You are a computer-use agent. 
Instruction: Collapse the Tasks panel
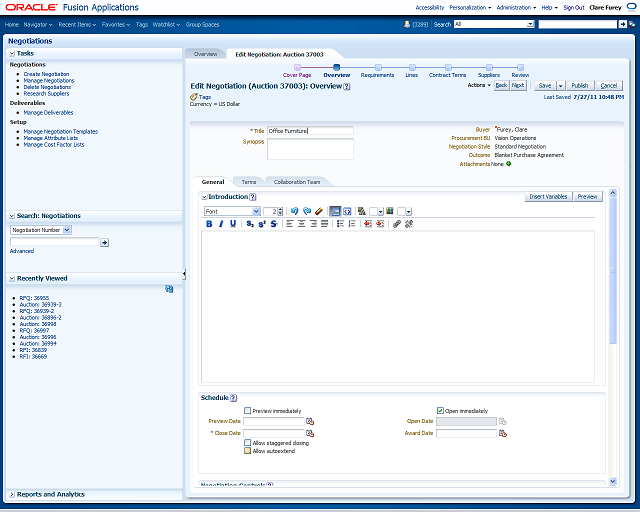(12, 53)
